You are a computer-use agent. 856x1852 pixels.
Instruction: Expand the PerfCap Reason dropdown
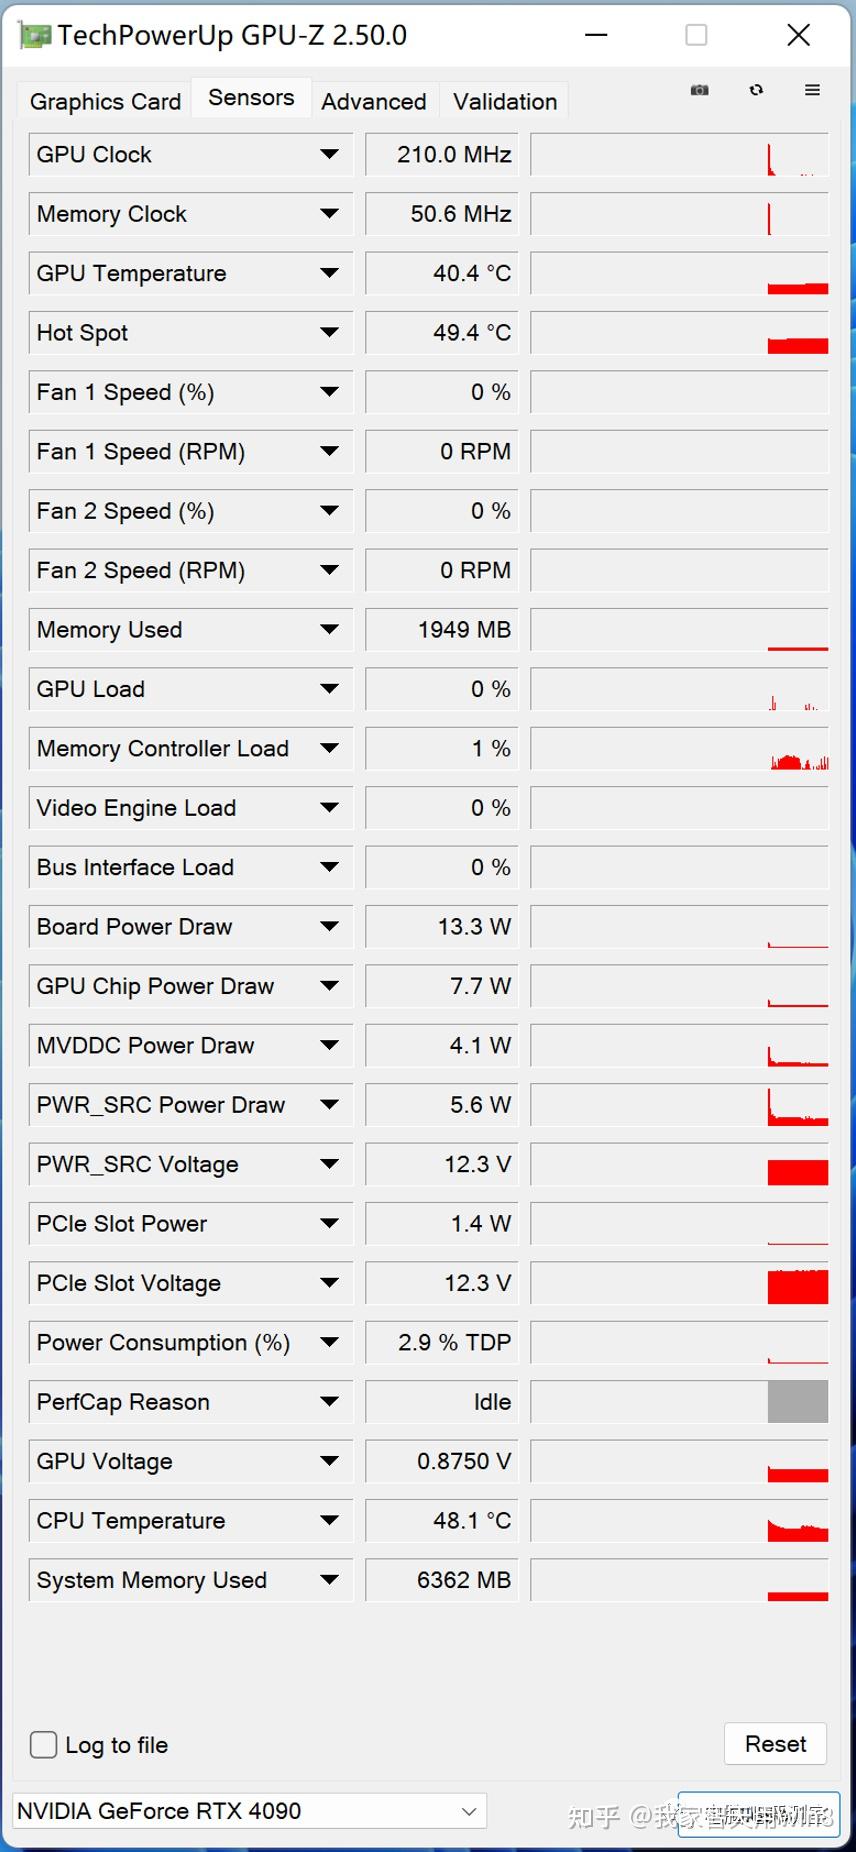tap(330, 1401)
